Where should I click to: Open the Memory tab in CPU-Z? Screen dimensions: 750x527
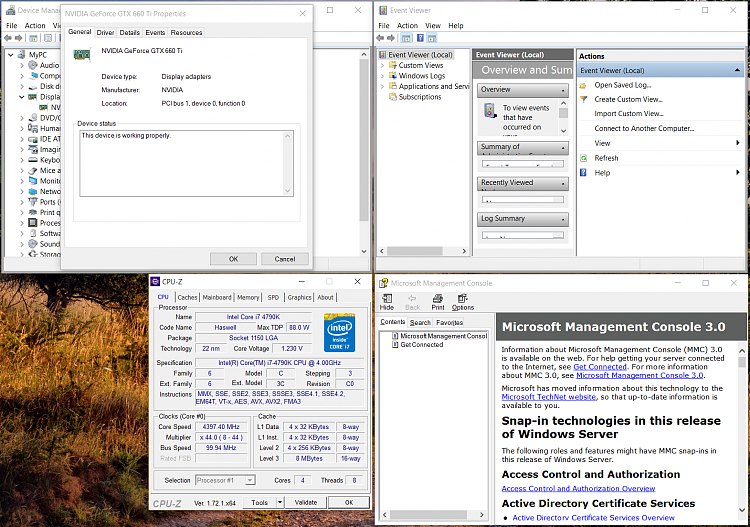(x=248, y=297)
